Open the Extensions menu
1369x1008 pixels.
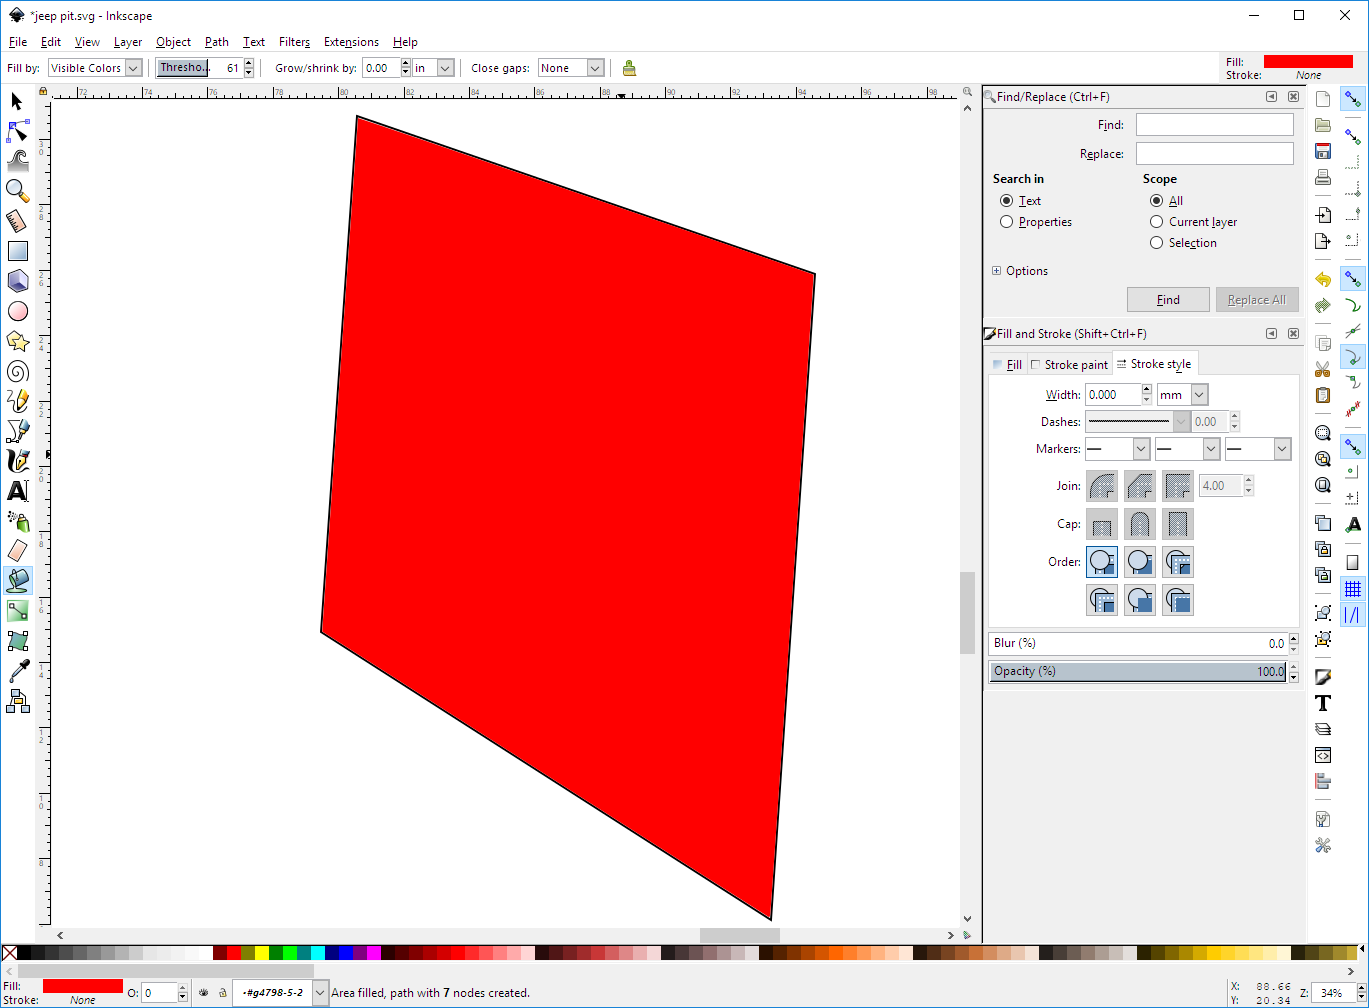351,42
